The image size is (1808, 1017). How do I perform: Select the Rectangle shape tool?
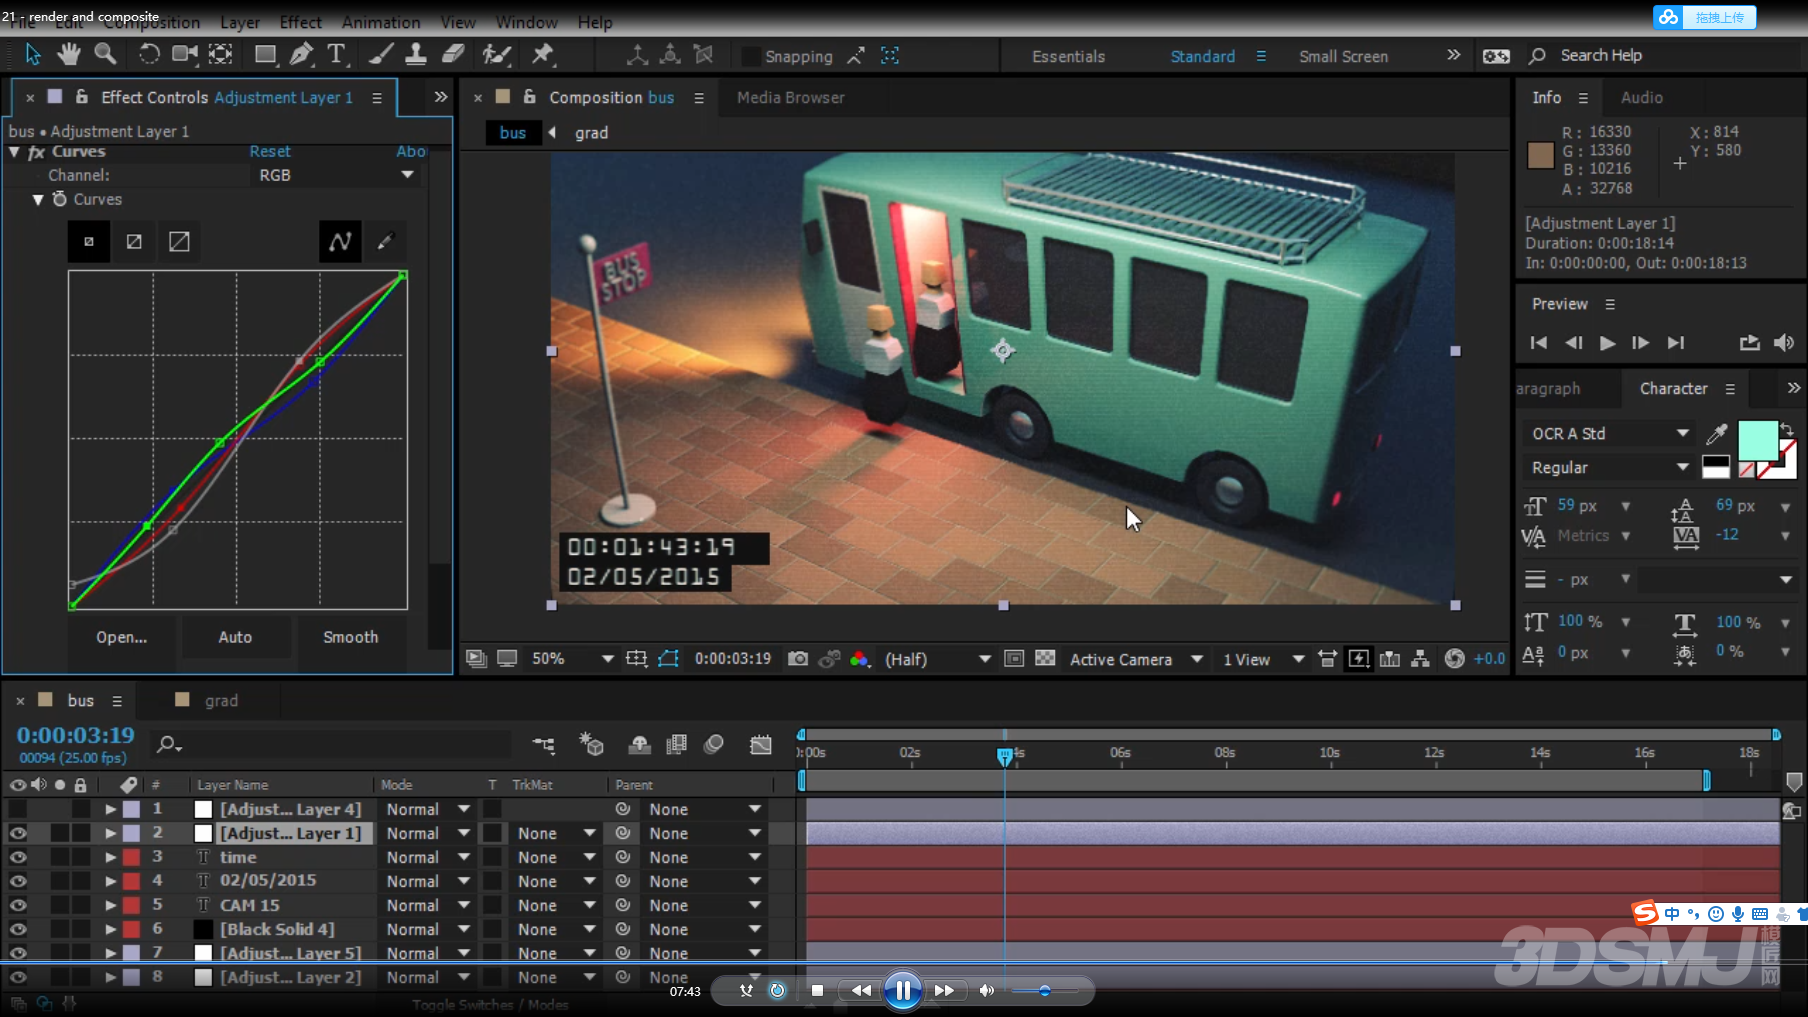[x=265, y=54]
